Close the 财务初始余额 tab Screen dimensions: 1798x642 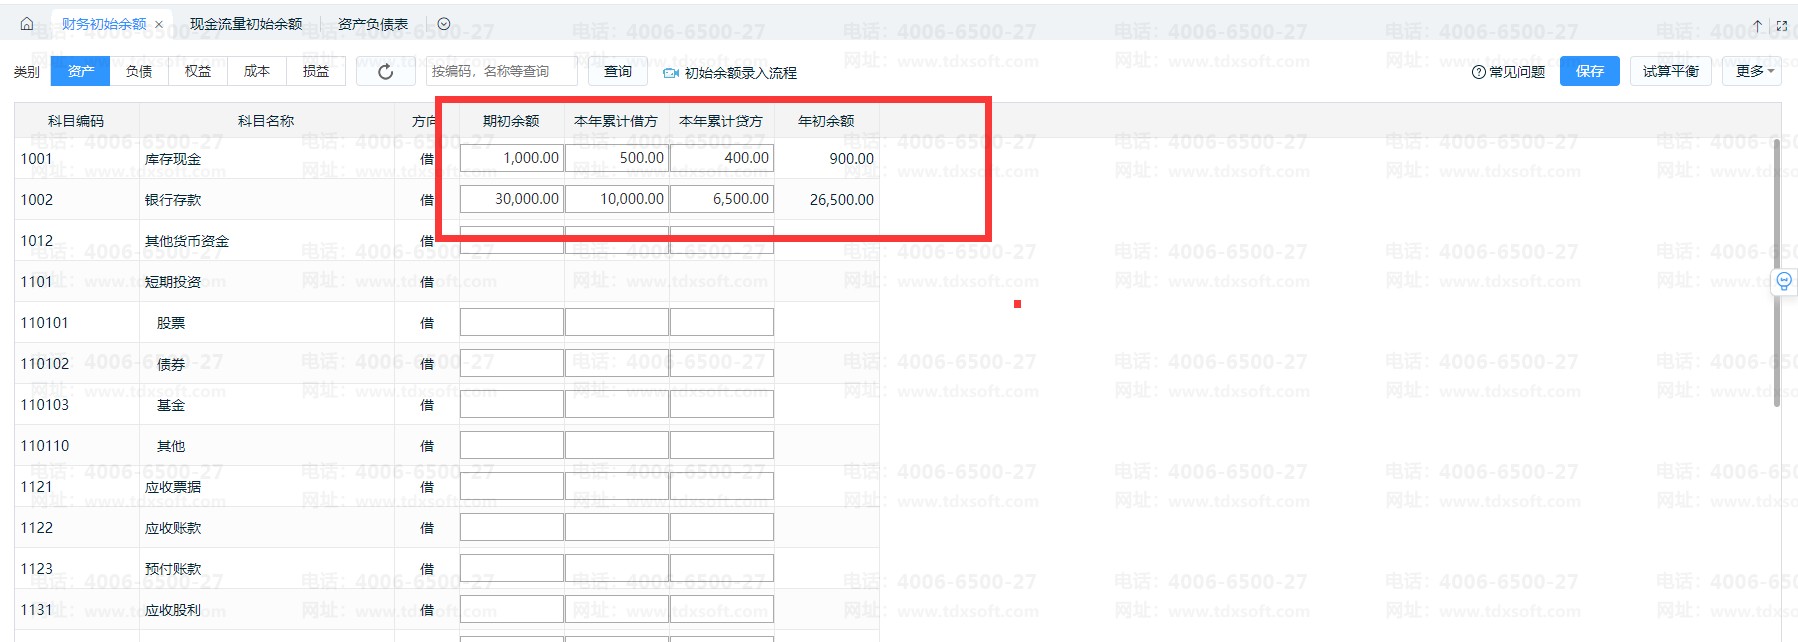tap(159, 25)
